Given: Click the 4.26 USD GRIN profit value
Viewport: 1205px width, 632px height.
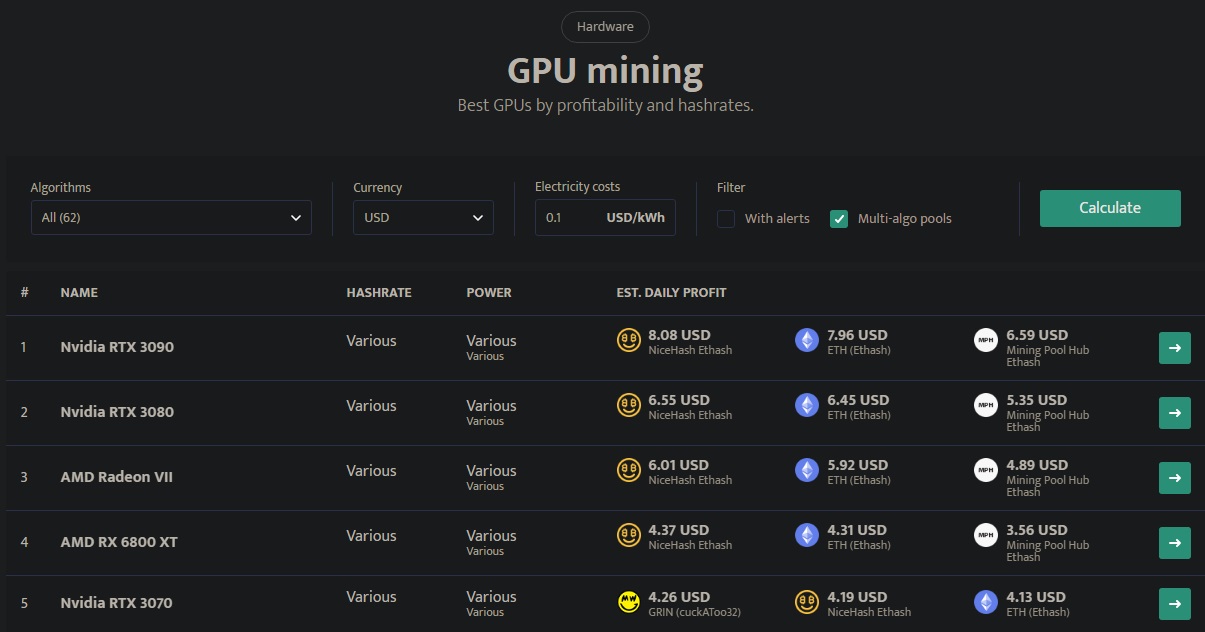Looking at the screenshot, I should coord(679,597).
